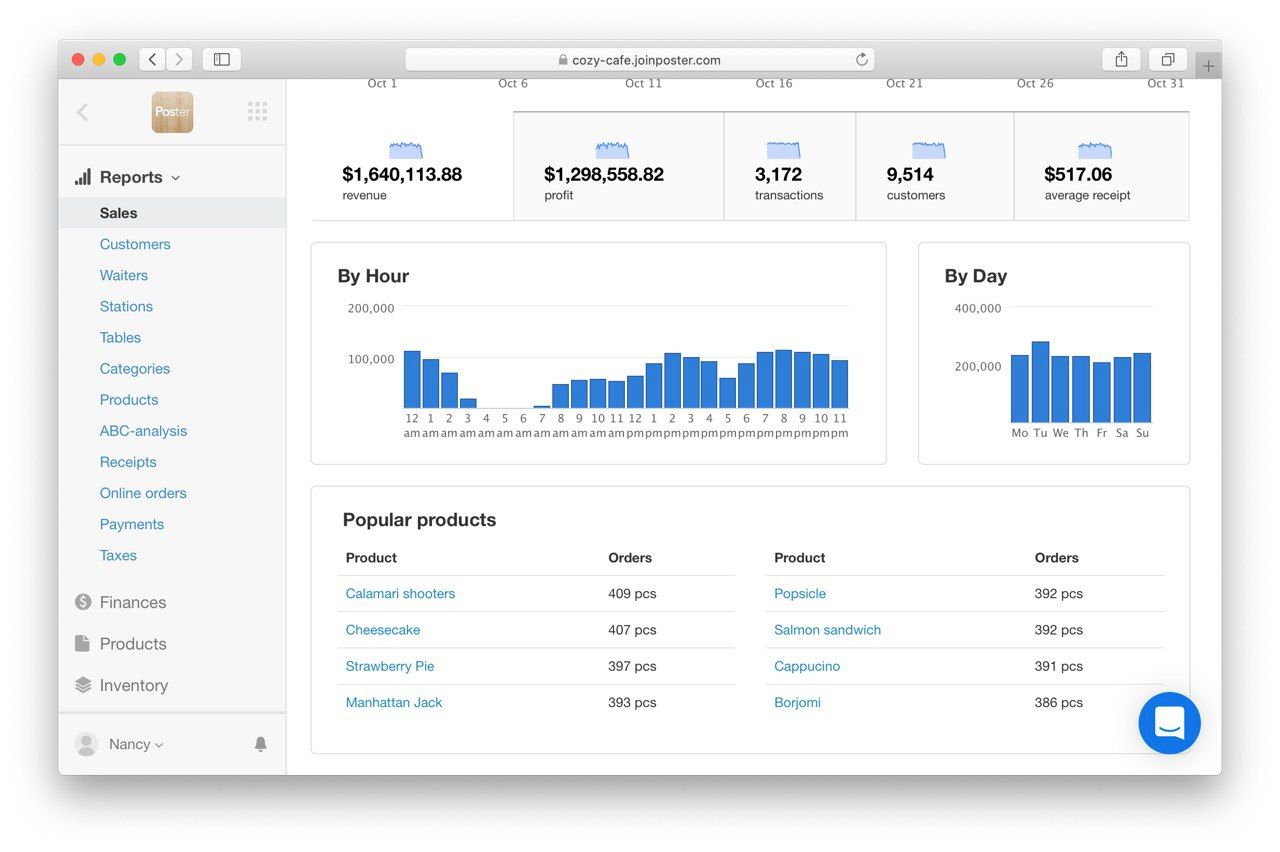This screenshot has height=852, width=1280.
Task: Click the Salmon sandwich link
Action: (x=827, y=630)
